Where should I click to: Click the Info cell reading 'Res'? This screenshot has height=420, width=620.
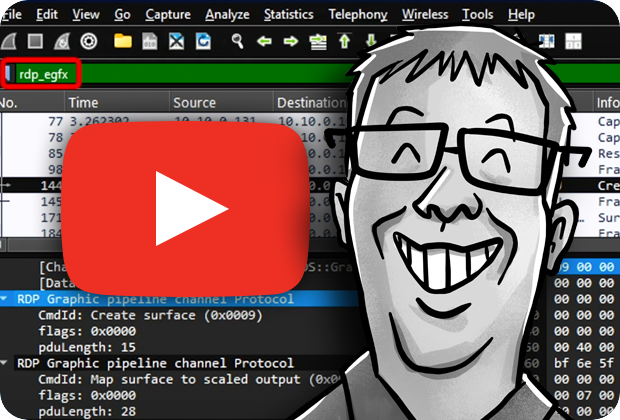pos(608,153)
